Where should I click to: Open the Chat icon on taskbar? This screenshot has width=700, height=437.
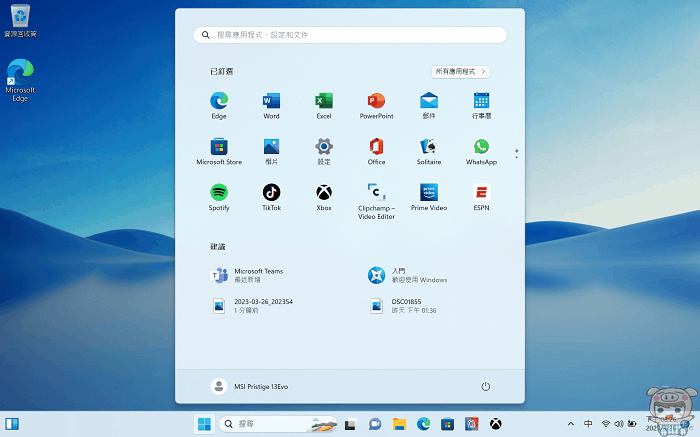point(375,424)
